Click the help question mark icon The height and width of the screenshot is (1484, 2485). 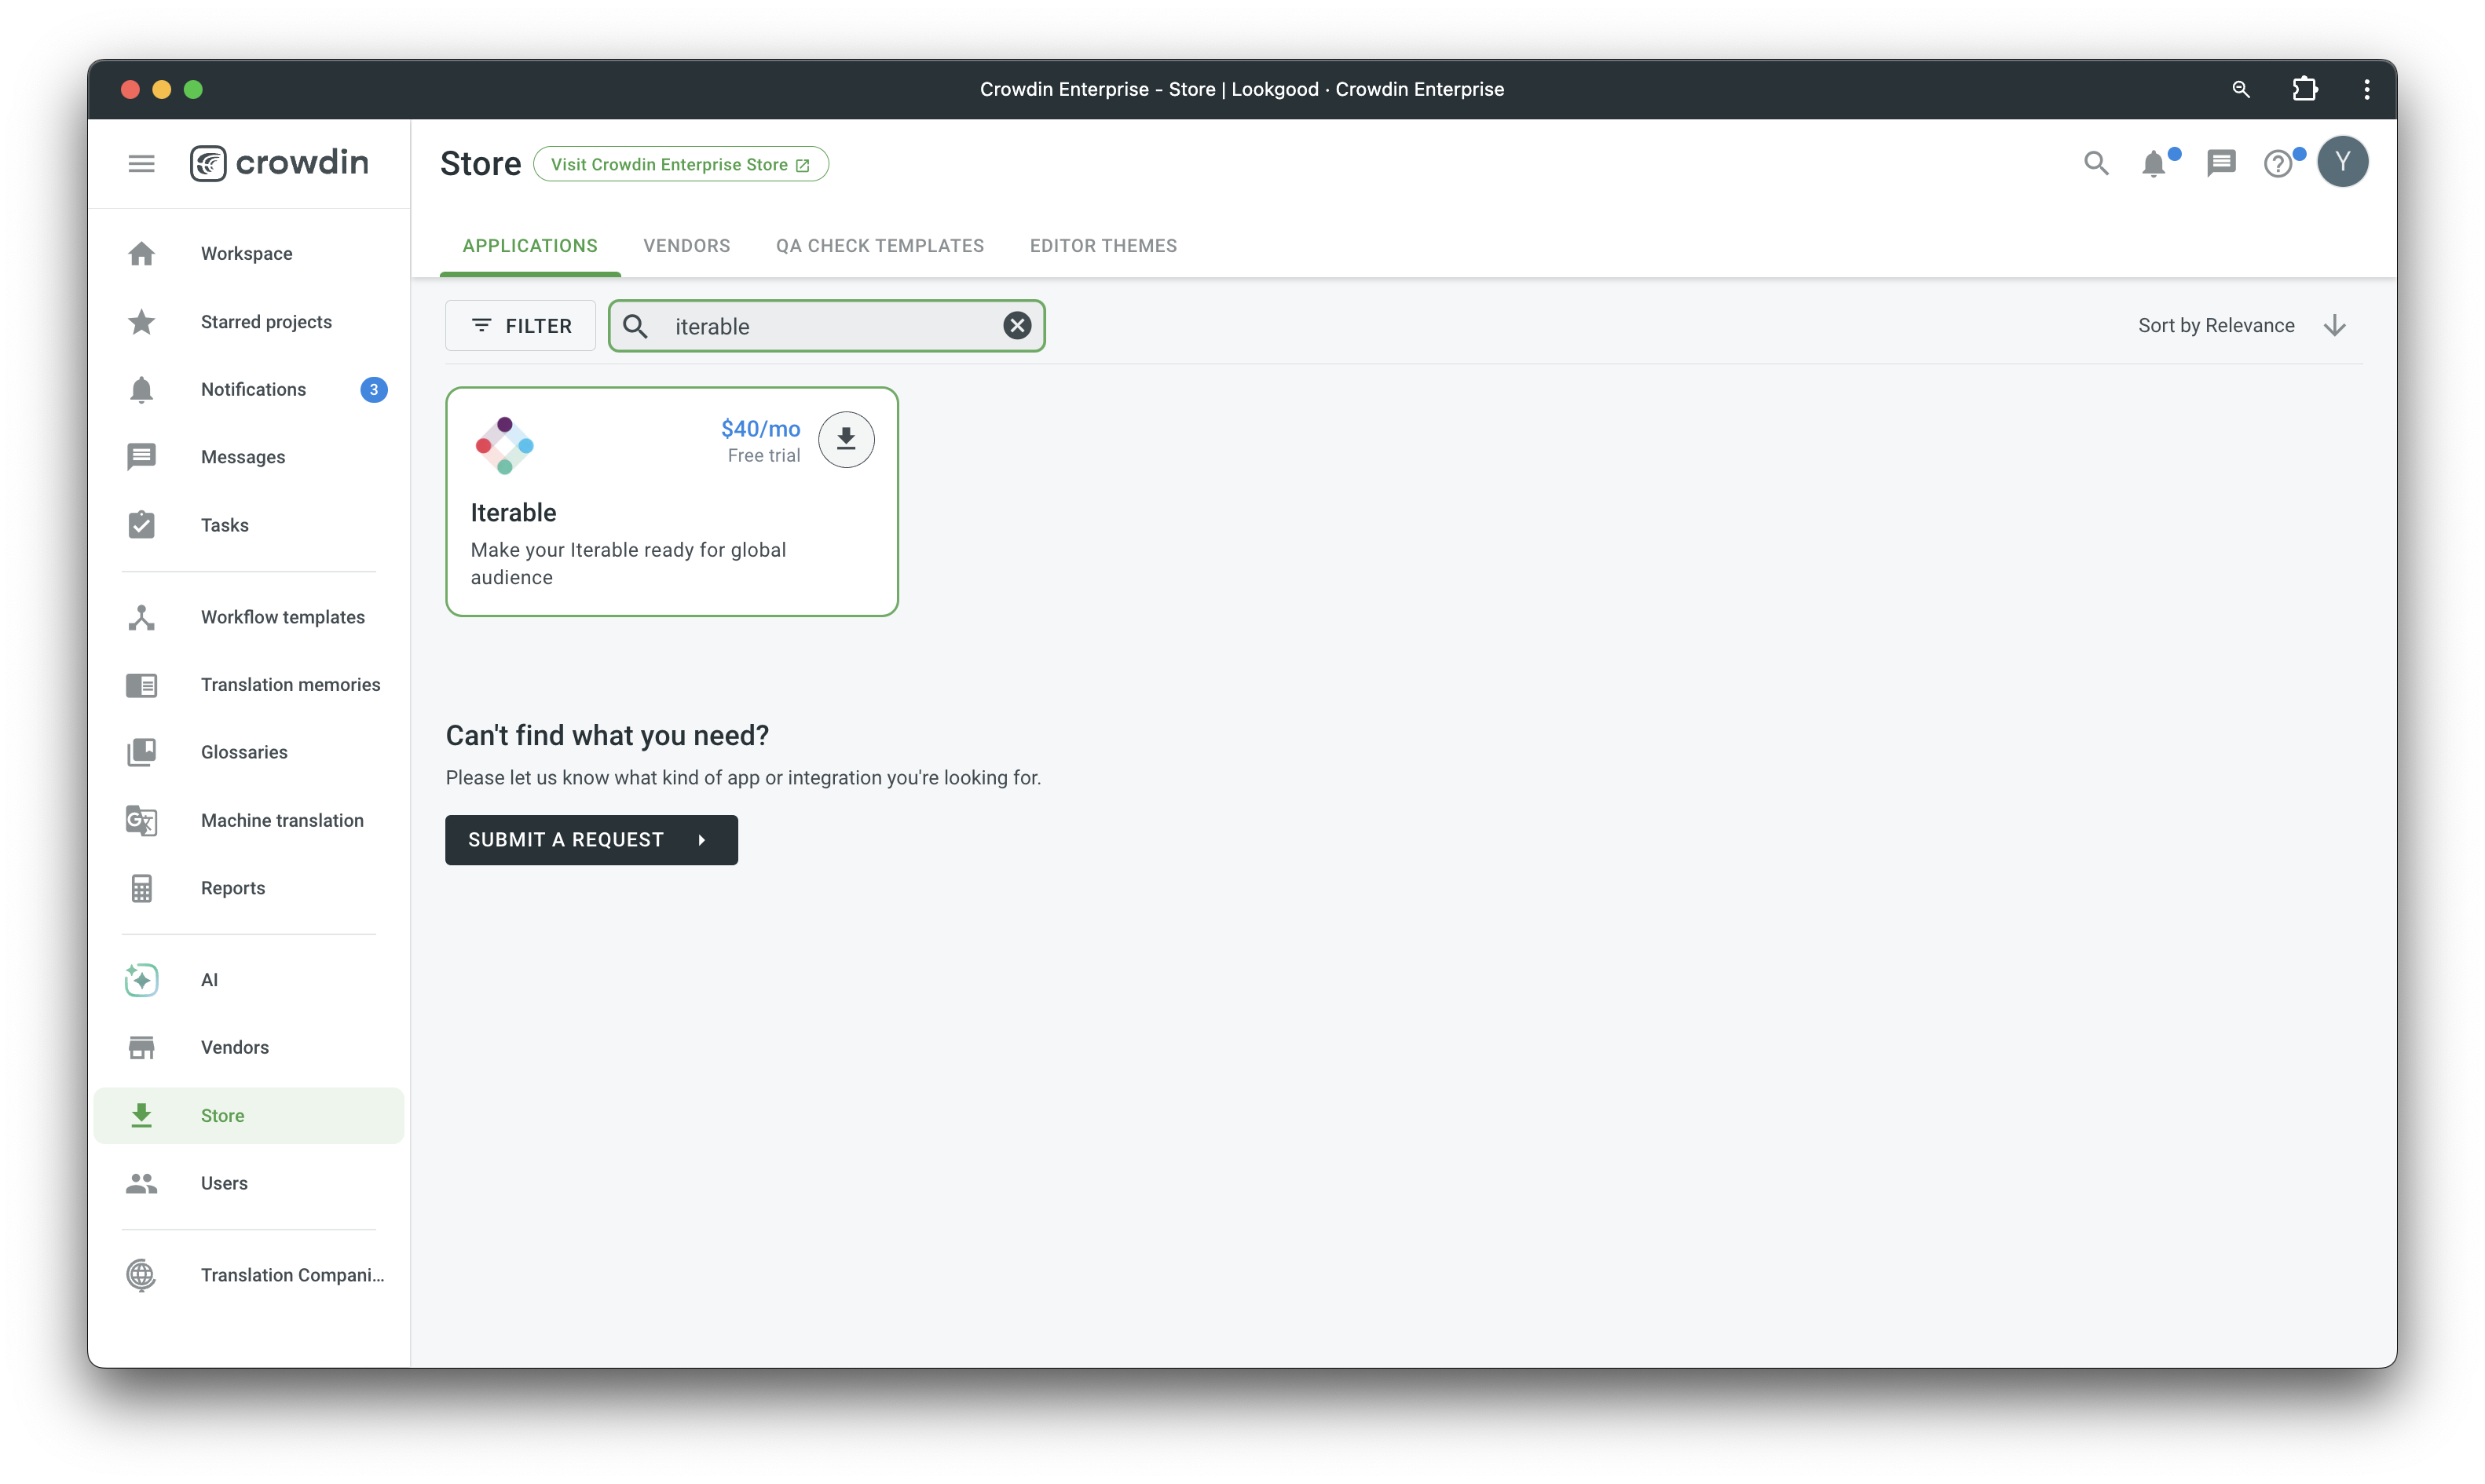(2277, 163)
